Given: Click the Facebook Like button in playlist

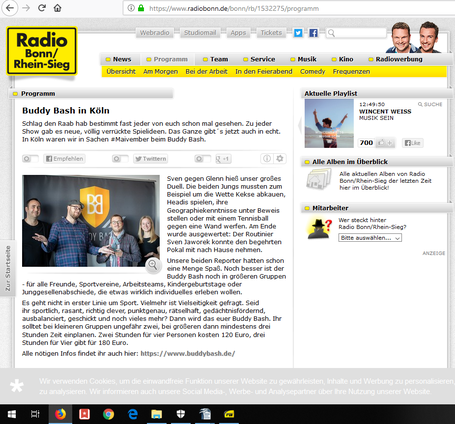Looking at the screenshot, I should point(412,143).
